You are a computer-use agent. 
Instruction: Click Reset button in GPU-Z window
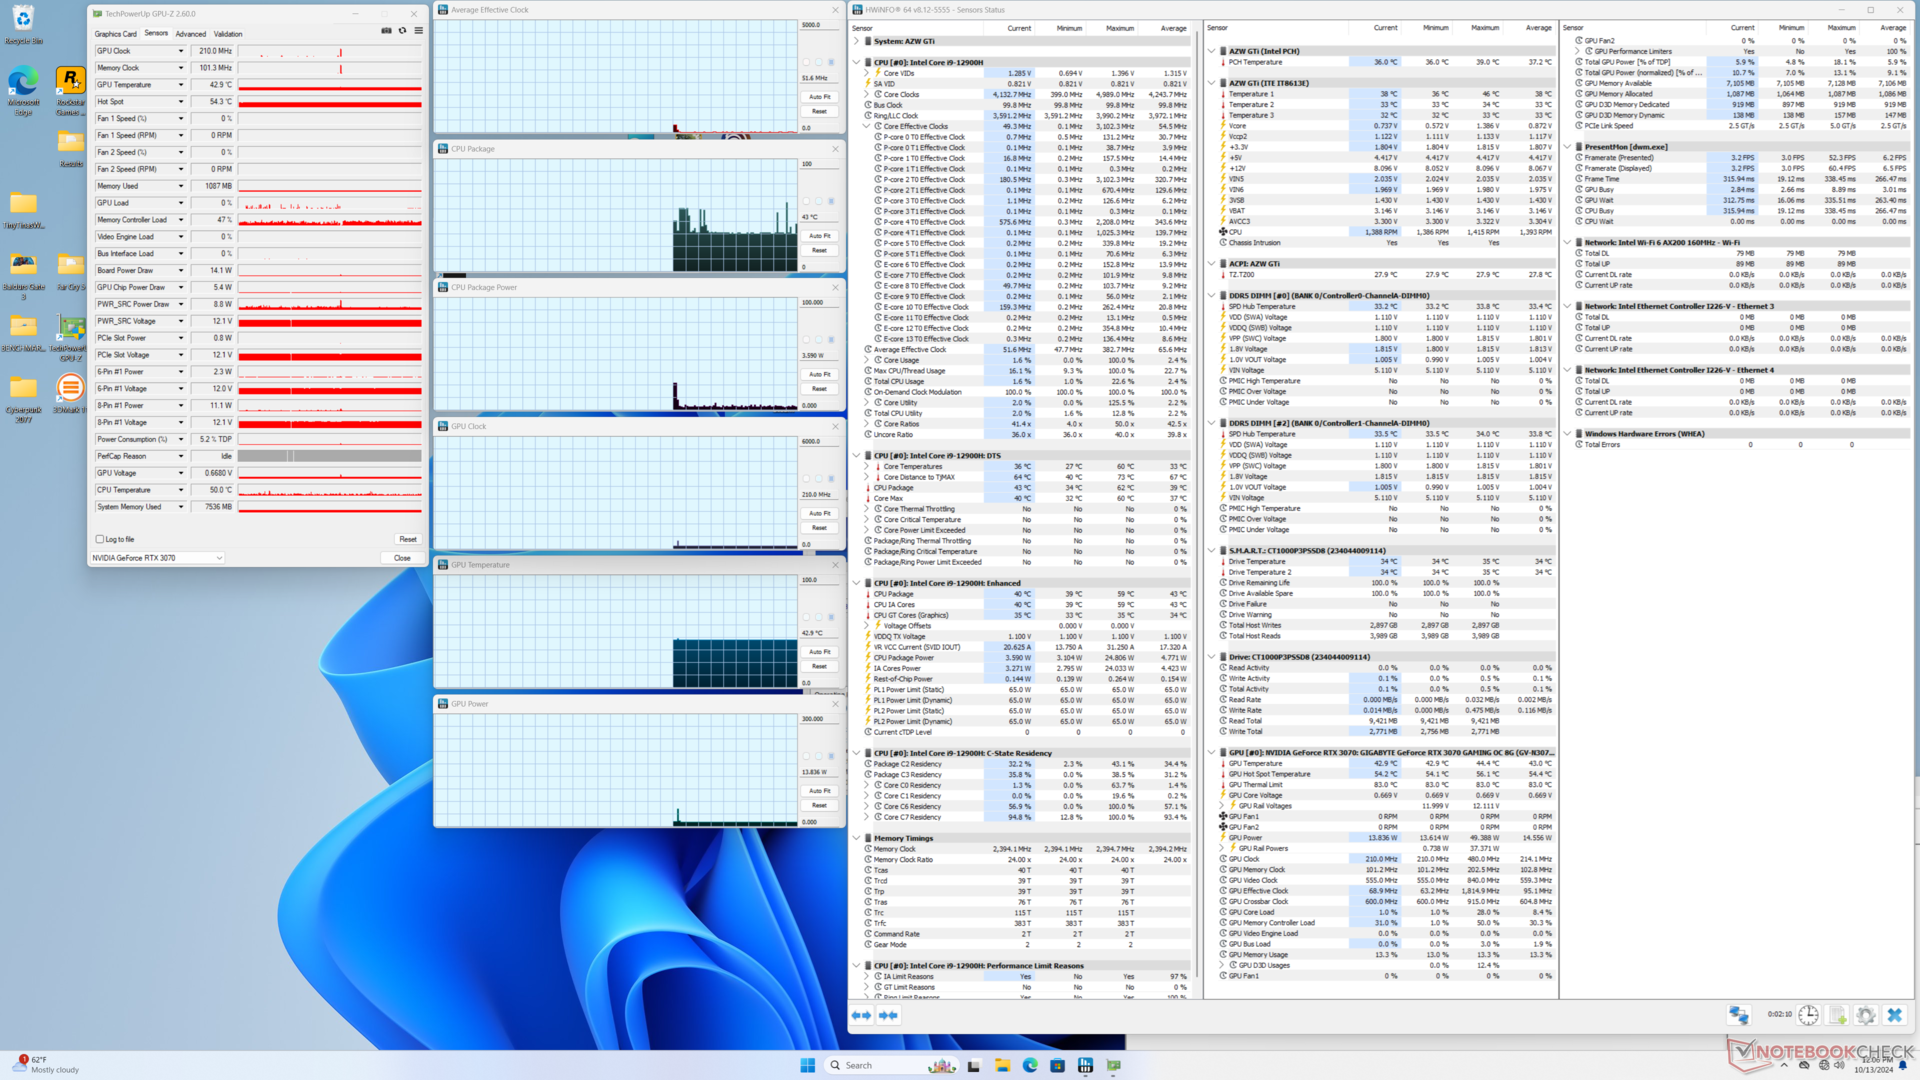[x=407, y=539]
